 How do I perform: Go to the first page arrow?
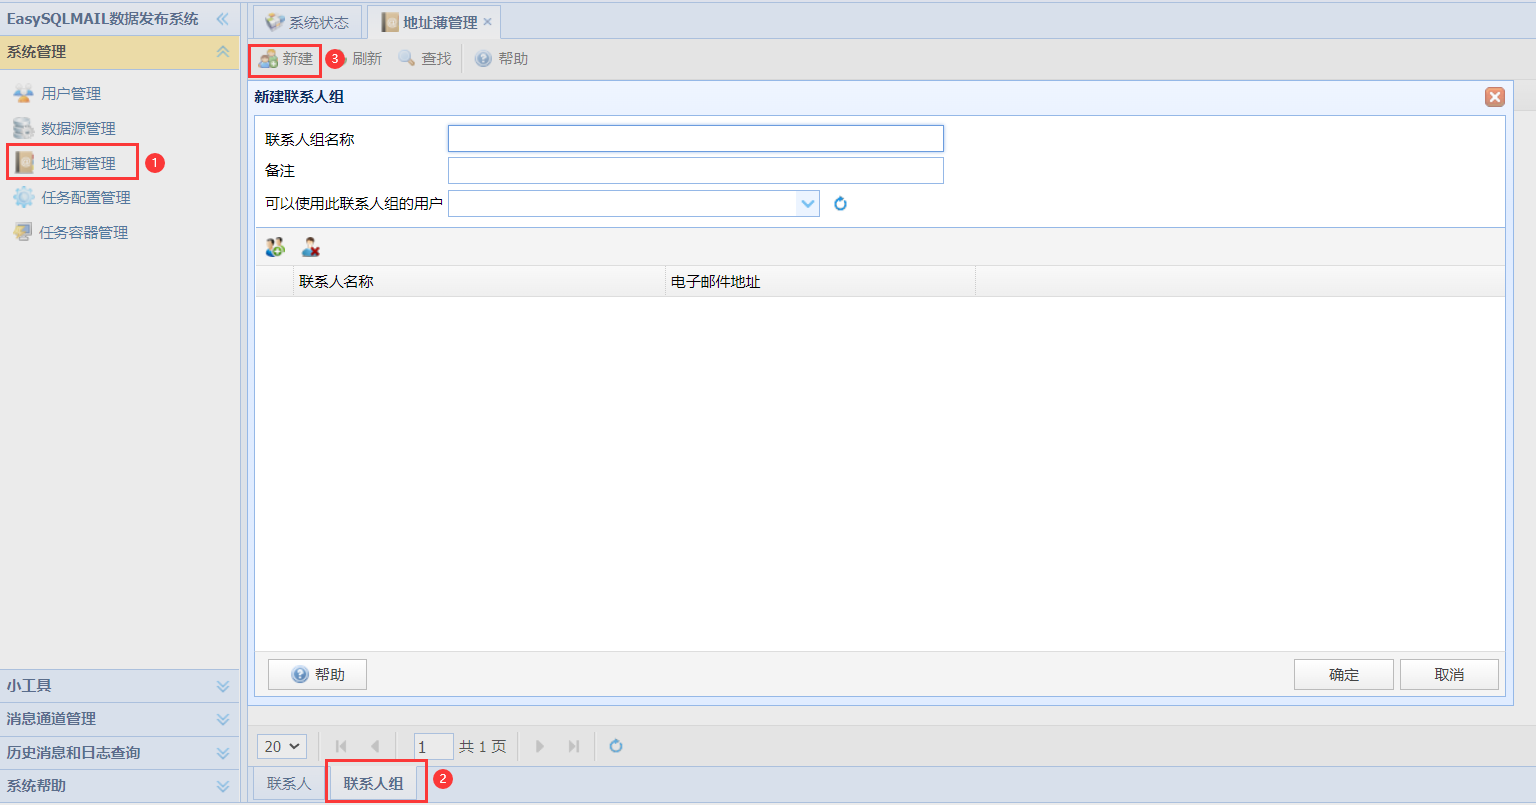(x=341, y=746)
